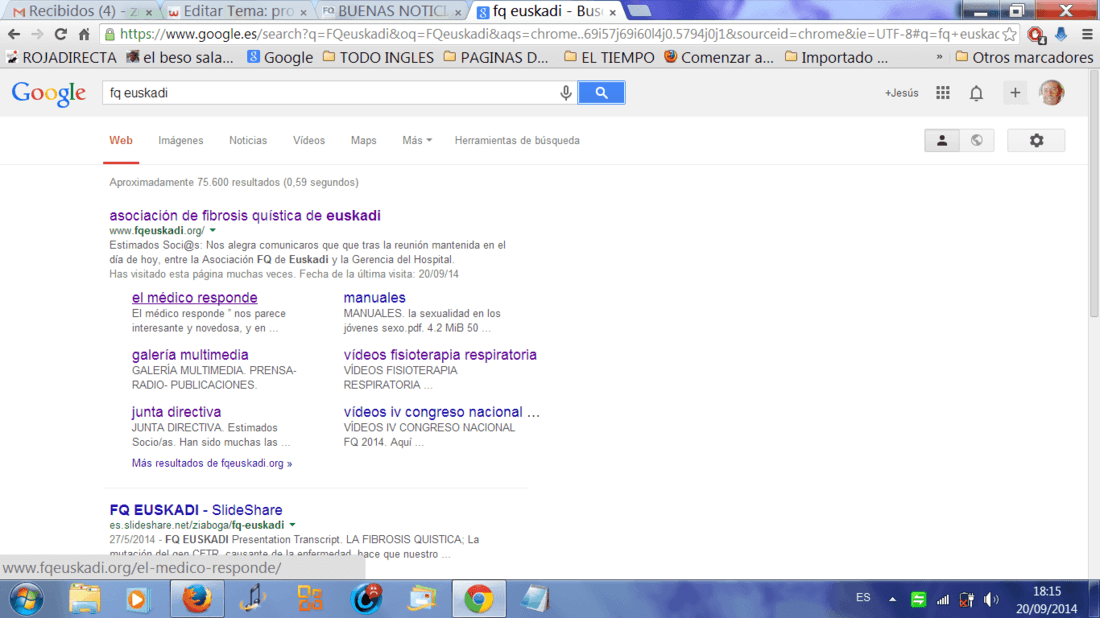Open vídeos fisioterapia respiratoria sitelink
This screenshot has height=618, width=1100.
440,355
